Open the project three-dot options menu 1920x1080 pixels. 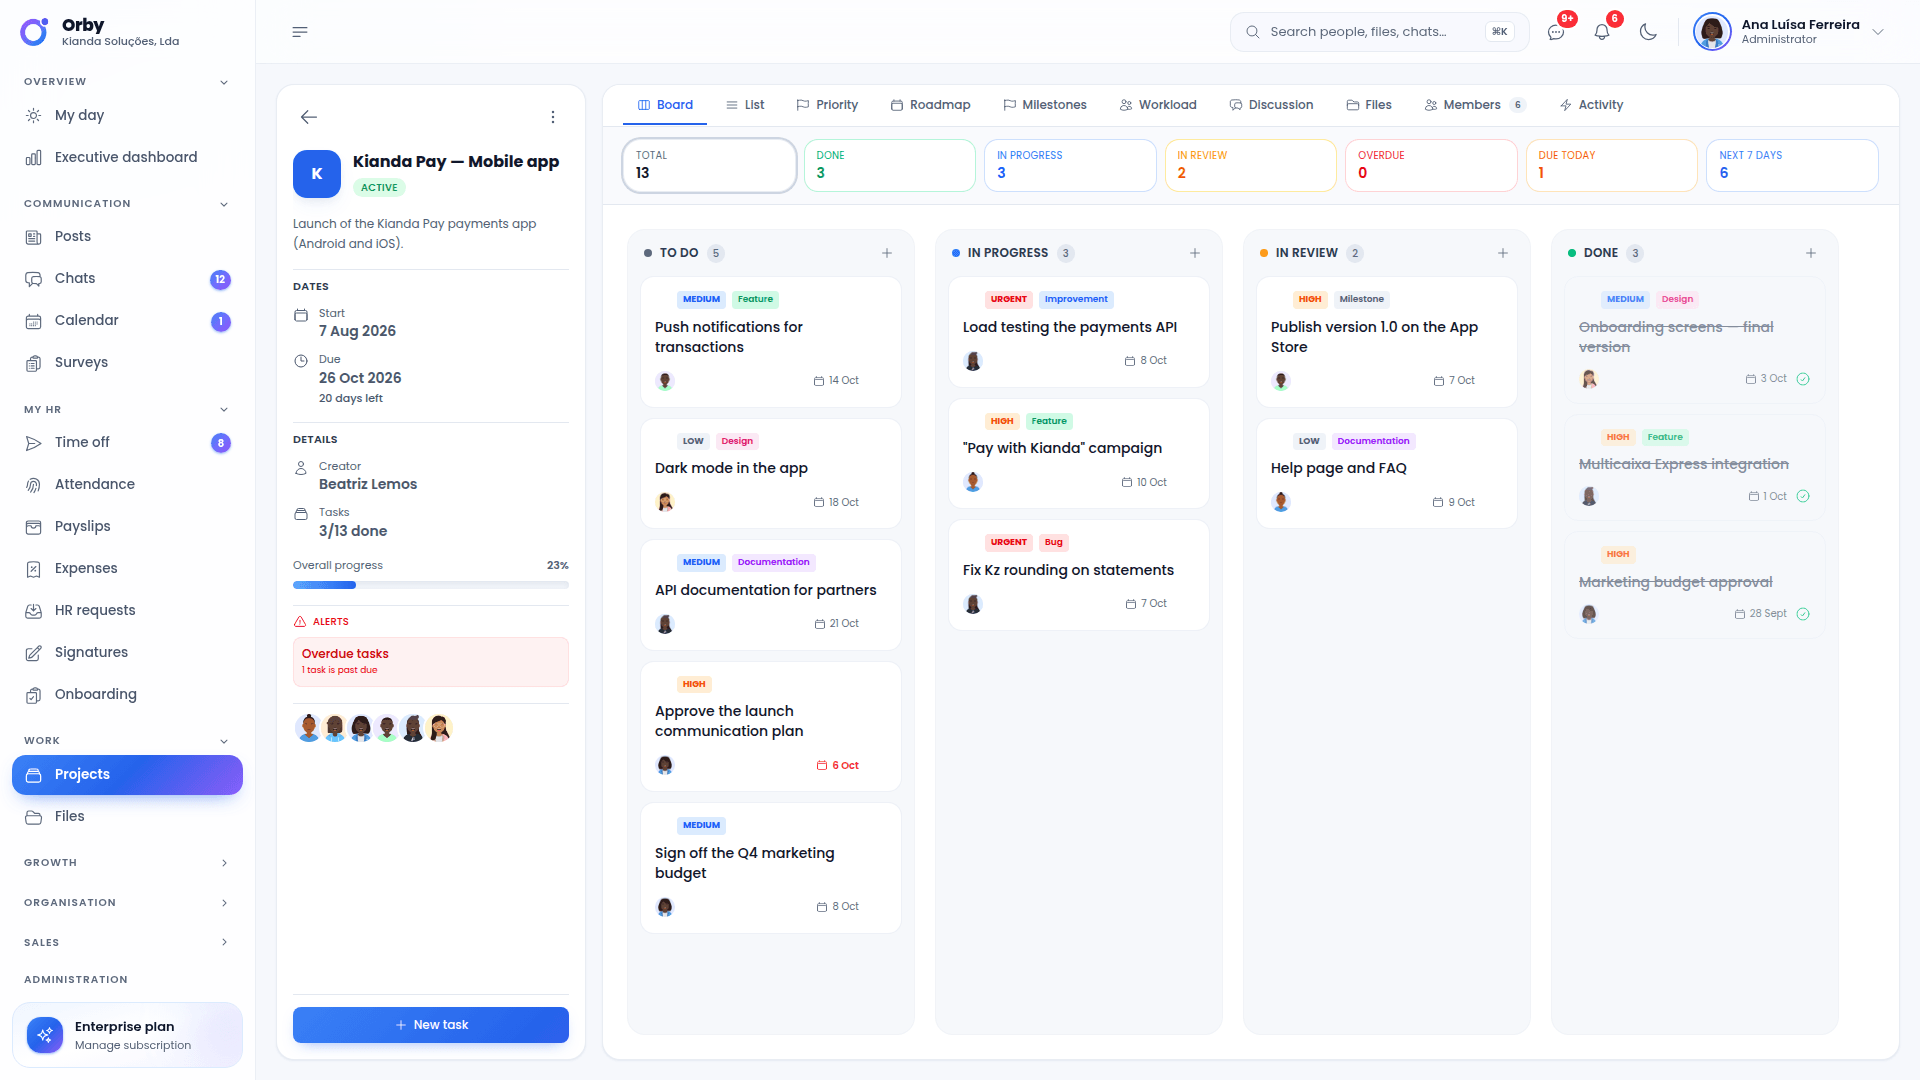click(x=553, y=117)
